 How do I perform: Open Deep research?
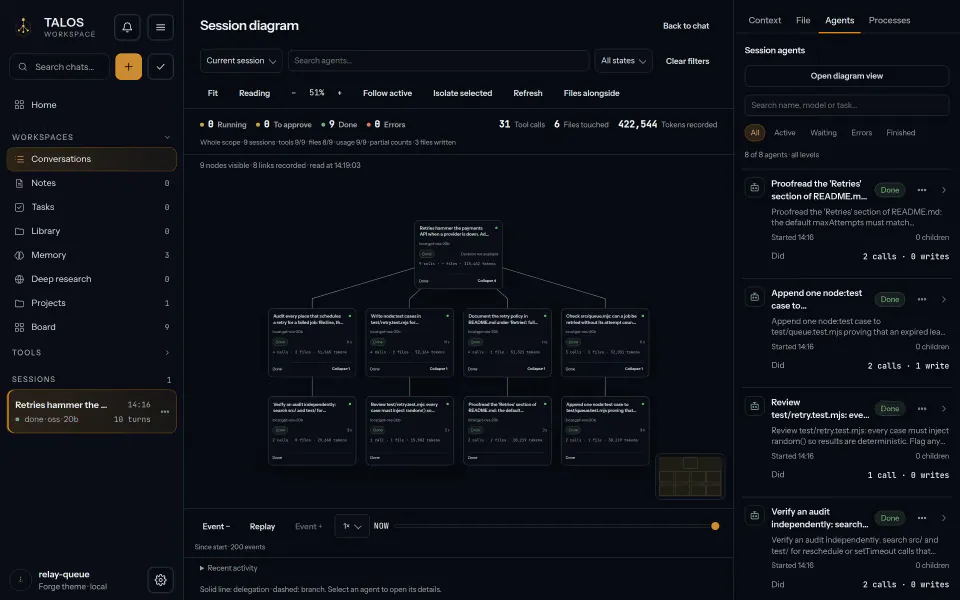[x=92, y=279]
